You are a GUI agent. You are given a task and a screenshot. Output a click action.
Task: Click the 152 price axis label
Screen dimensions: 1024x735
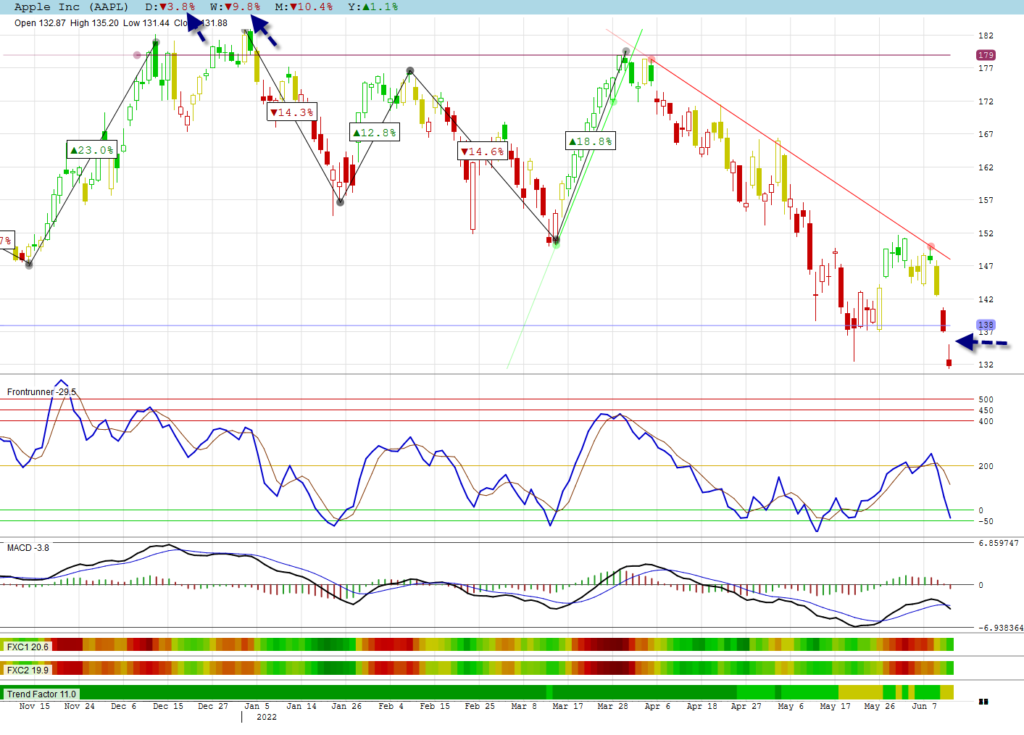tap(985, 233)
